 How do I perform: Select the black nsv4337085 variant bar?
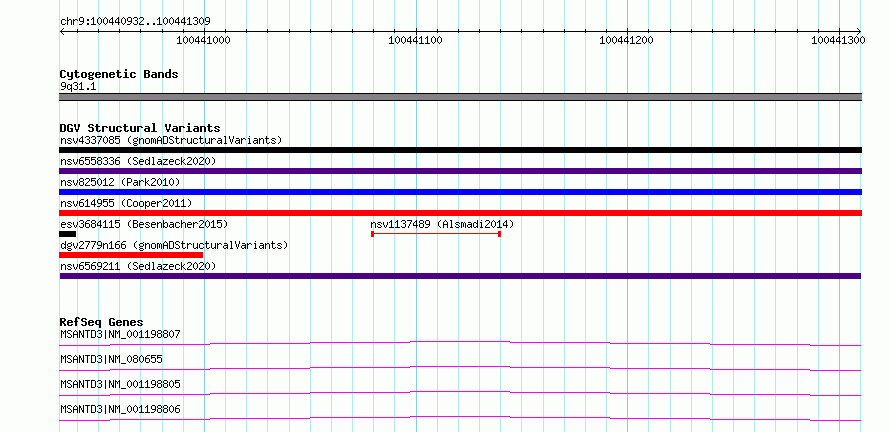460,150
